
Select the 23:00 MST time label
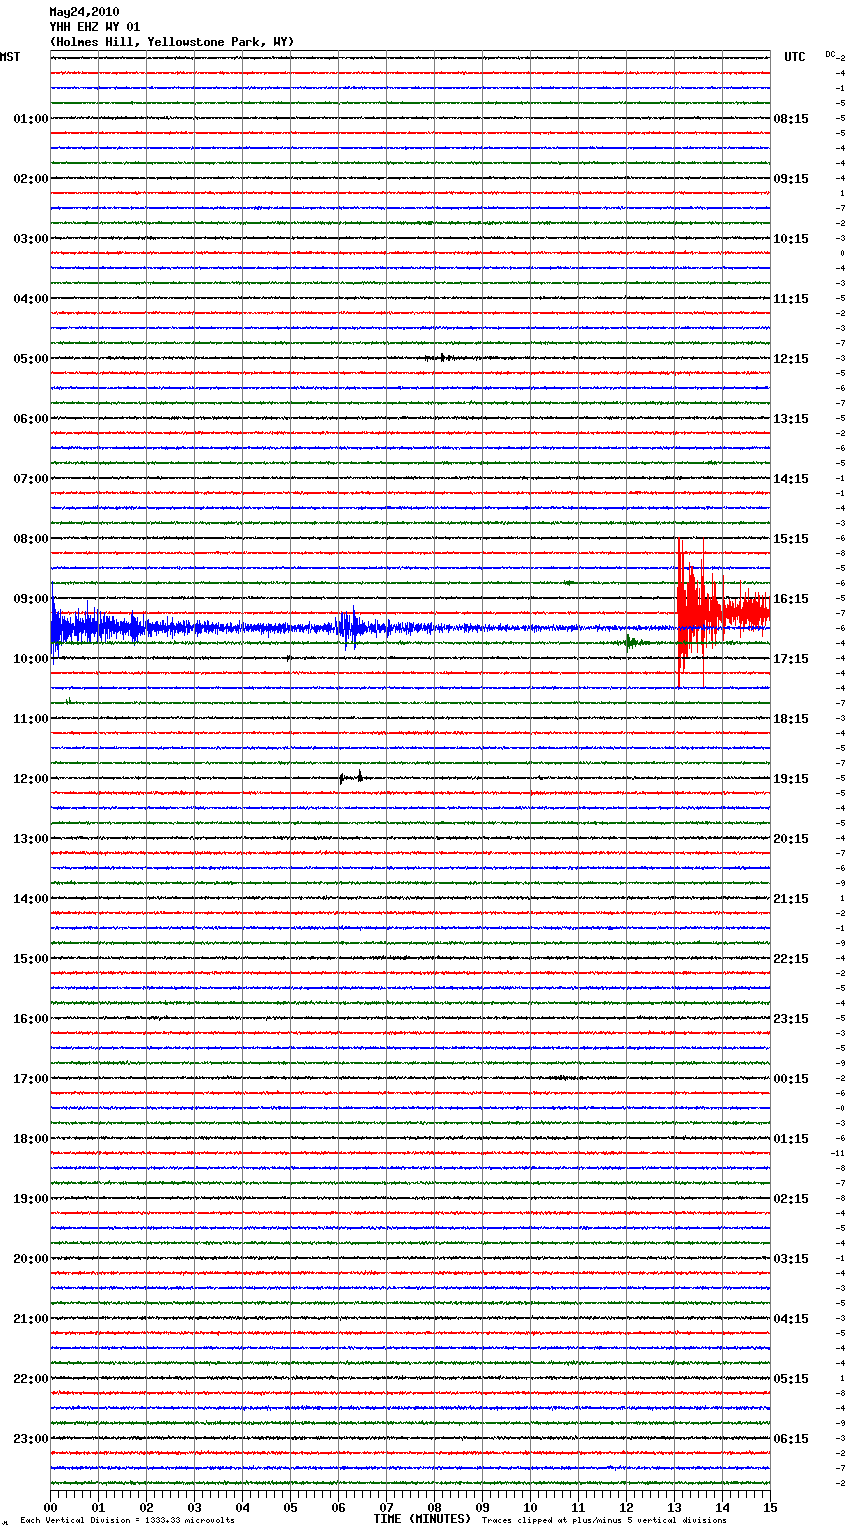tap(30, 1439)
